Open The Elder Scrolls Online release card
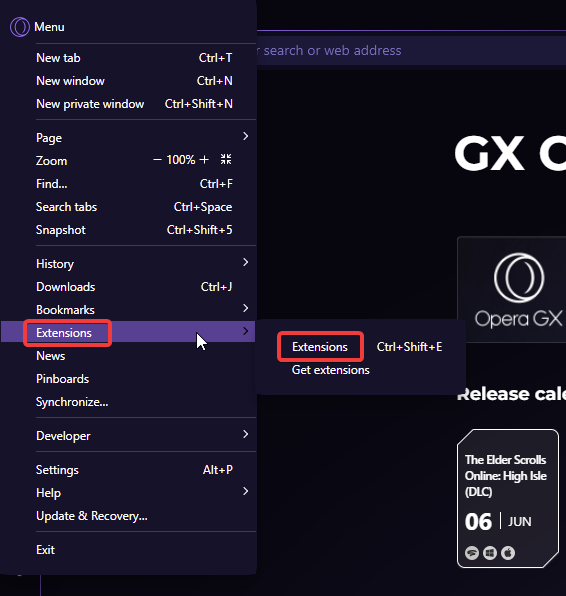 click(x=508, y=498)
